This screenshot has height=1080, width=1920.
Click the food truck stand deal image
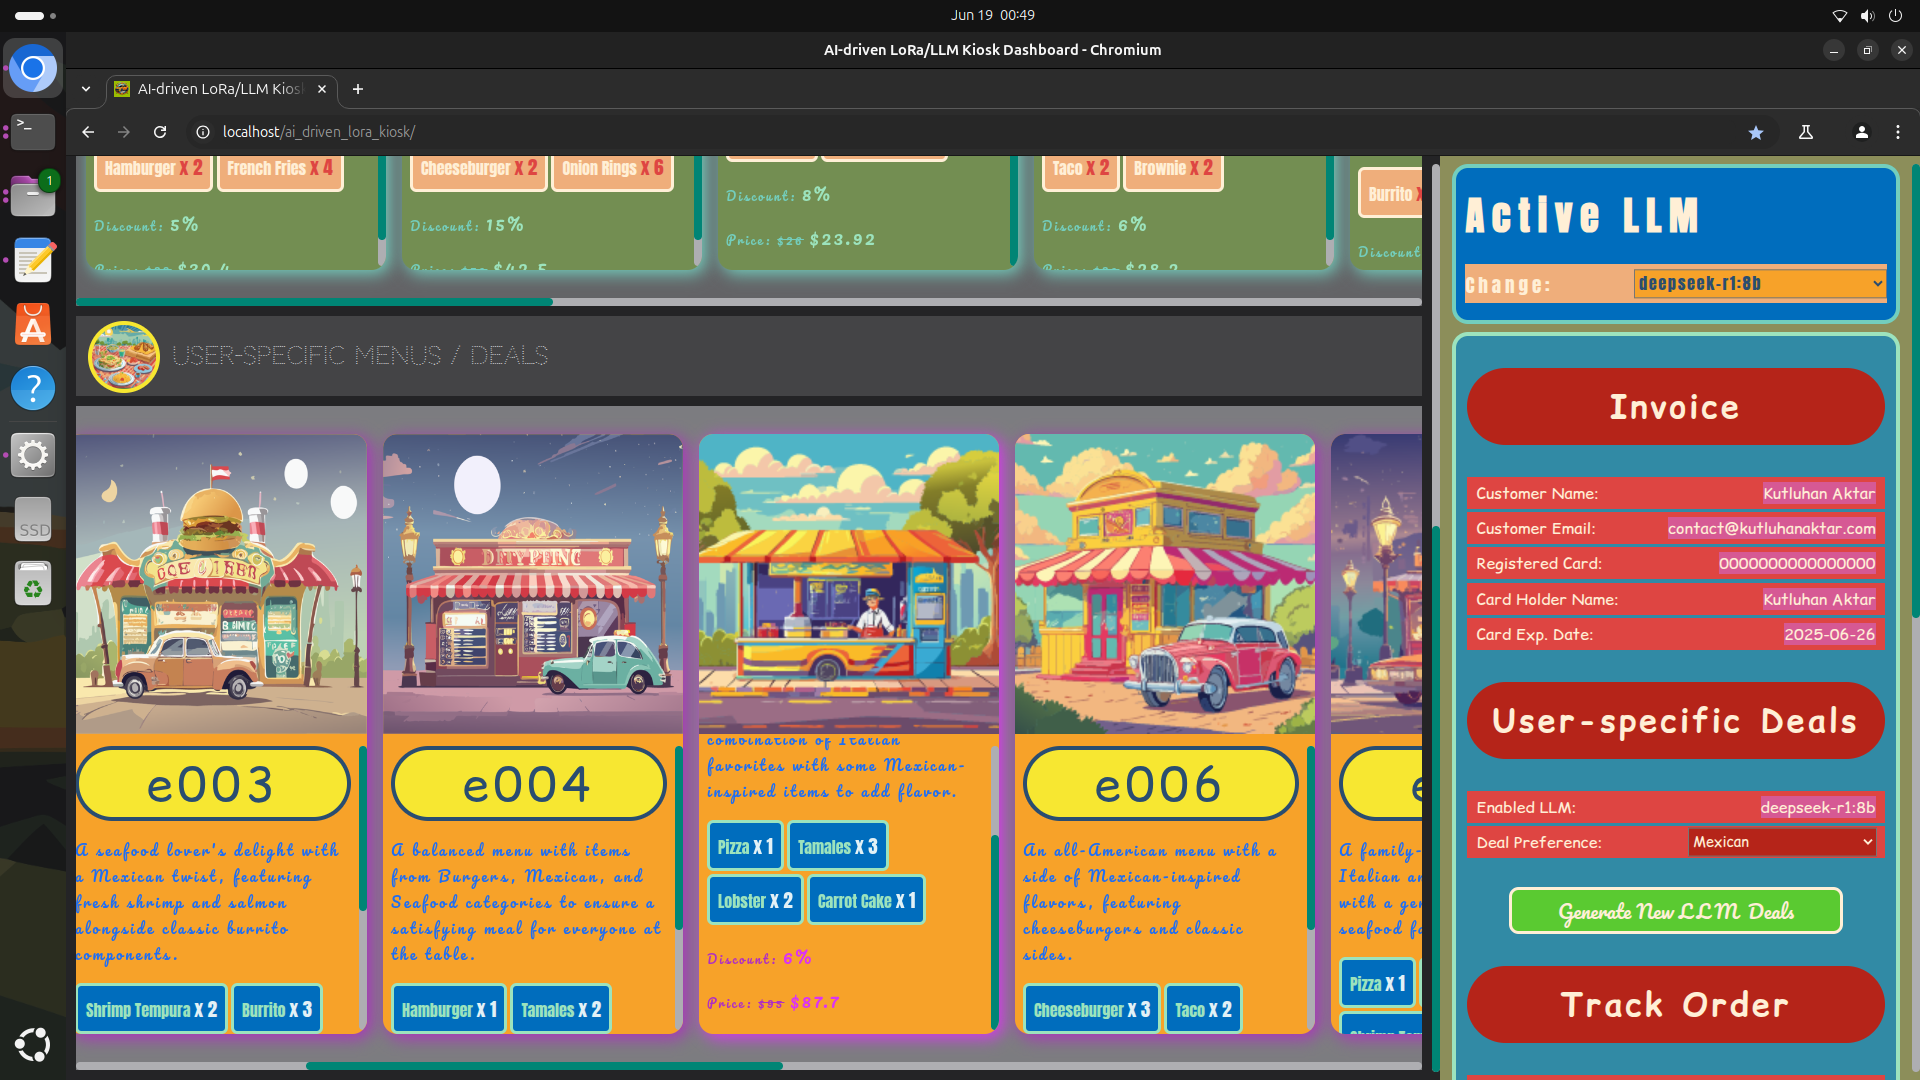coord(848,583)
